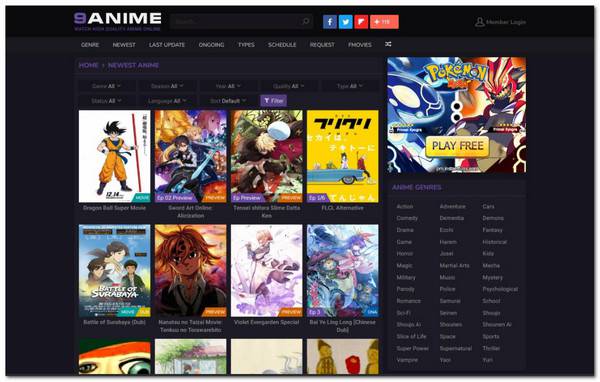Select the Harem genre

pyautogui.click(x=448, y=242)
